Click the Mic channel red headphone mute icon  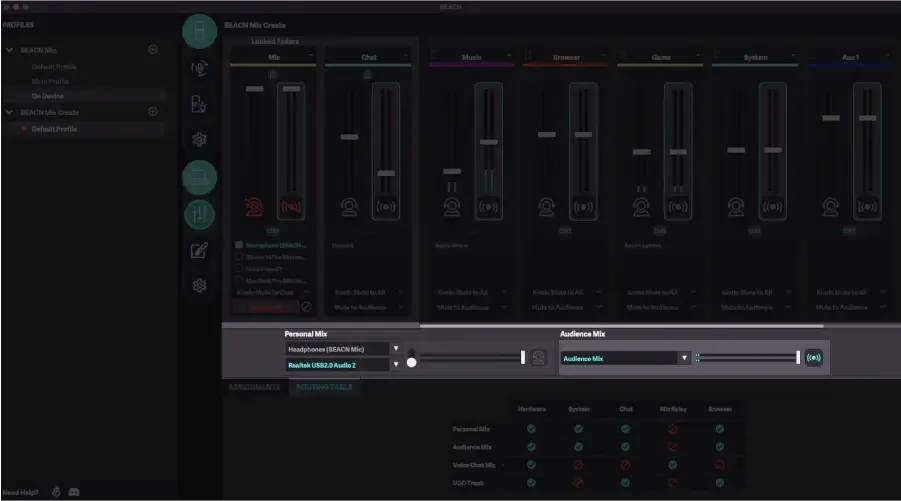click(255, 207)
